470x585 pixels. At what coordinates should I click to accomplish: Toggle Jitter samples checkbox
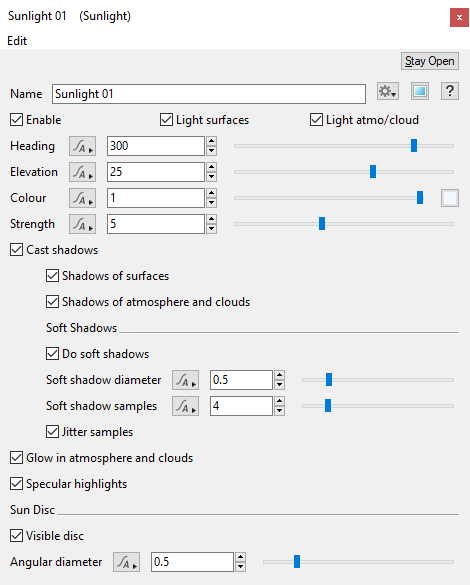point(52,432)
